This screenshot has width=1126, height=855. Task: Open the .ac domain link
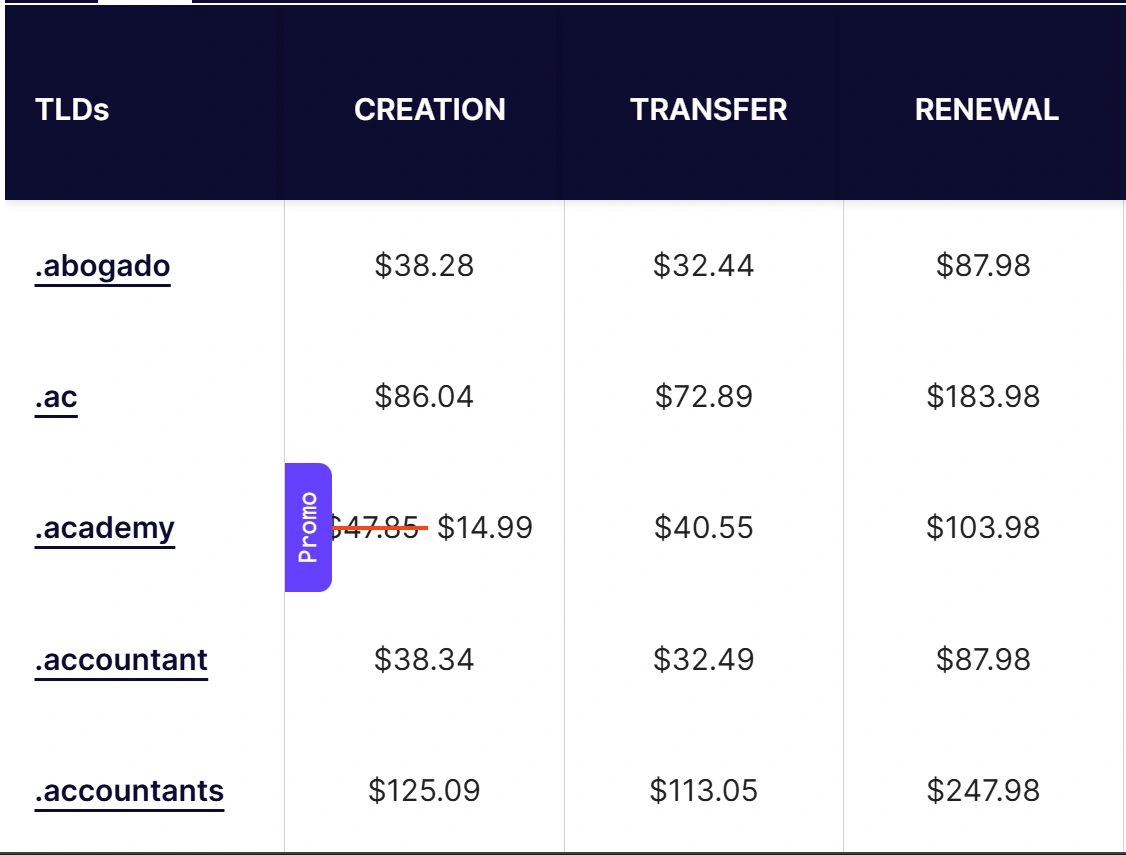coord(56,398)
